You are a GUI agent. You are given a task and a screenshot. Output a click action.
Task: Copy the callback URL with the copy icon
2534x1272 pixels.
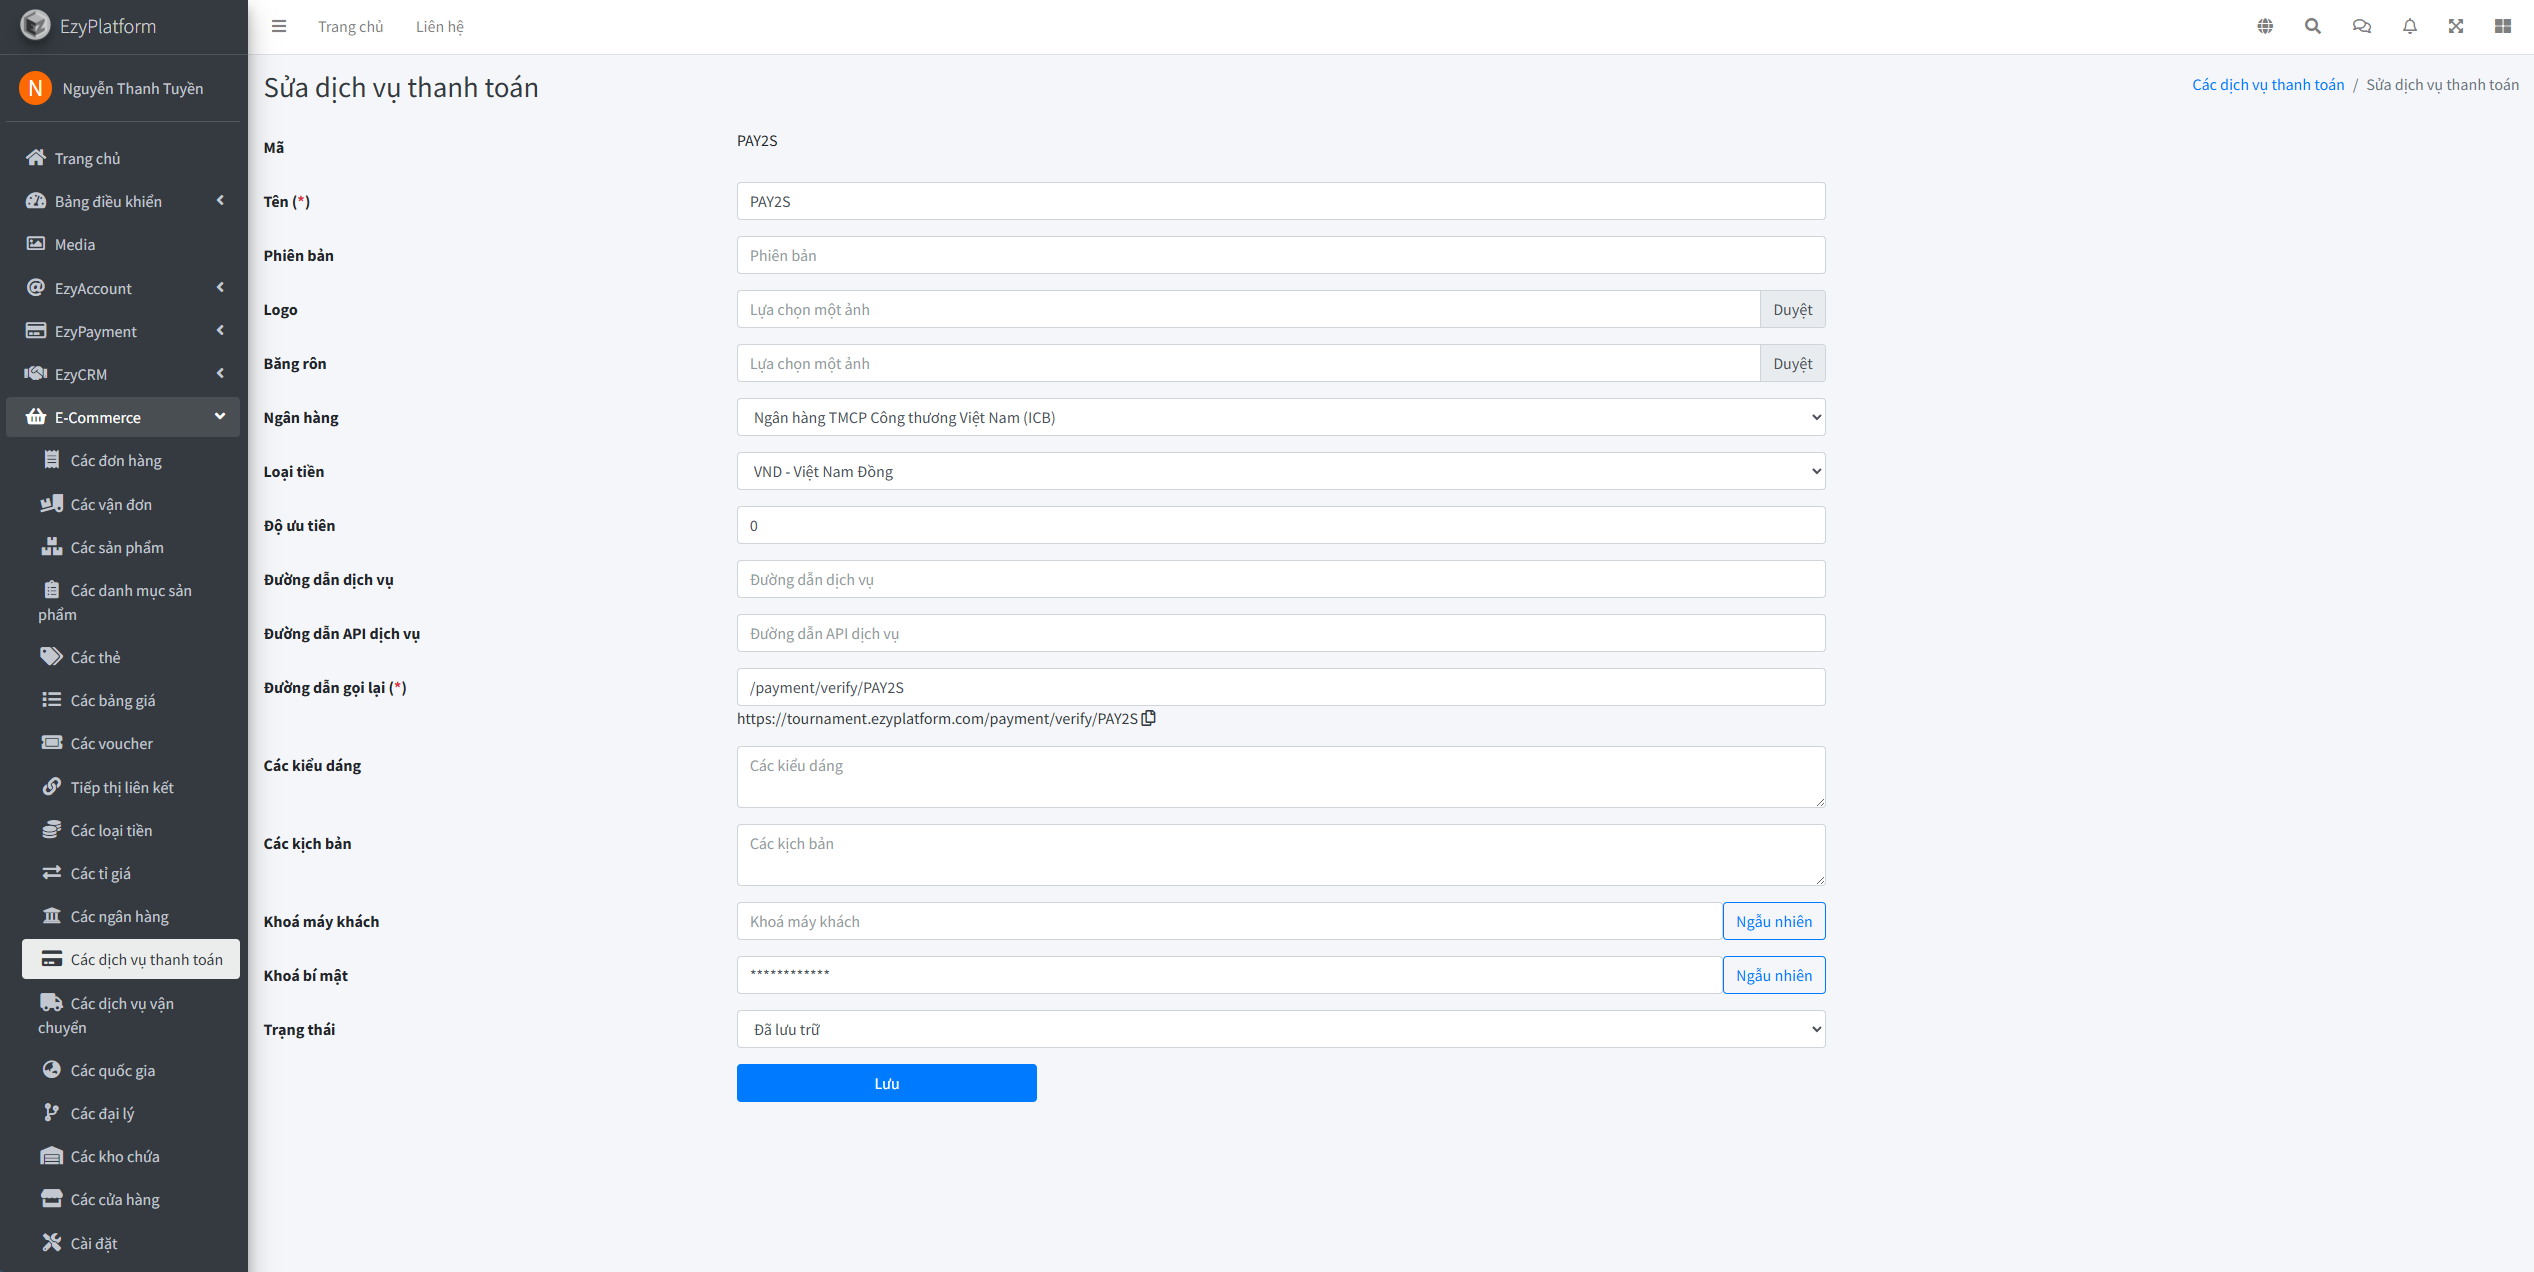point(1149,718)
